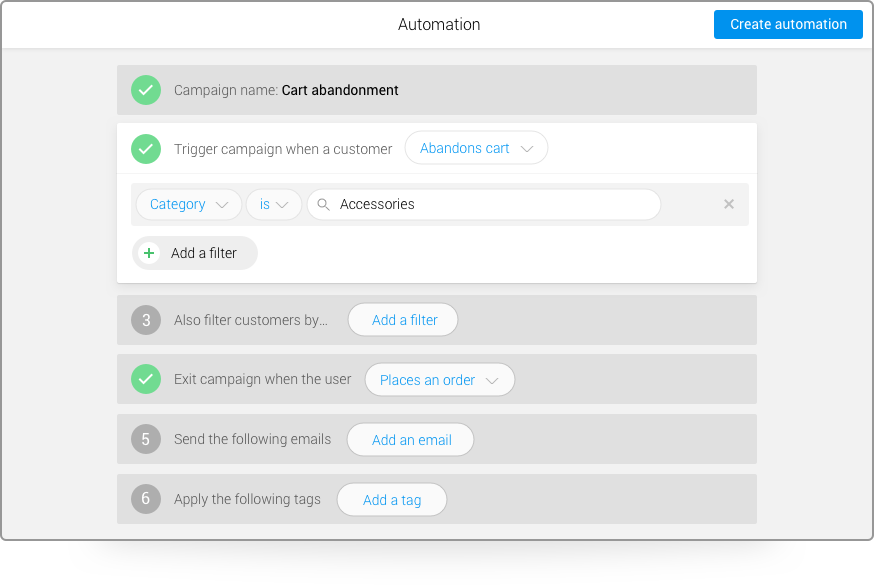Click the green checkmark beside Campaign name
This screenshot has width=874, height=585.
146,90
